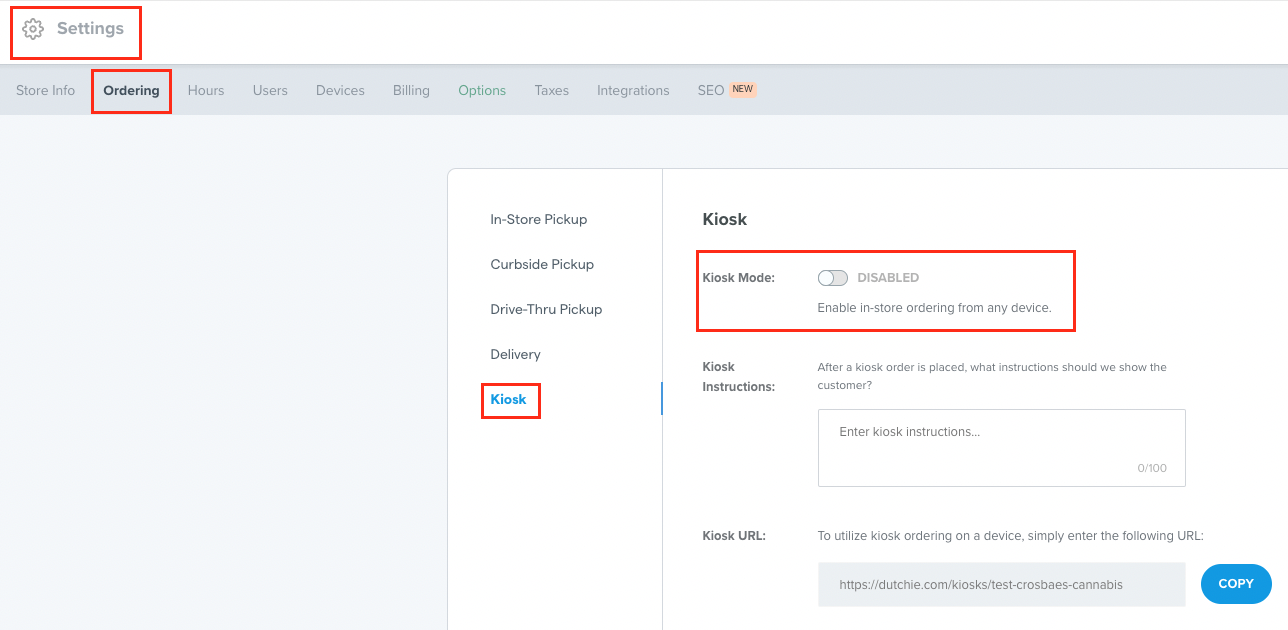Open the Taxes tab
The height and width of the screenshot is (630, 1288).
(x=551, y=90)
